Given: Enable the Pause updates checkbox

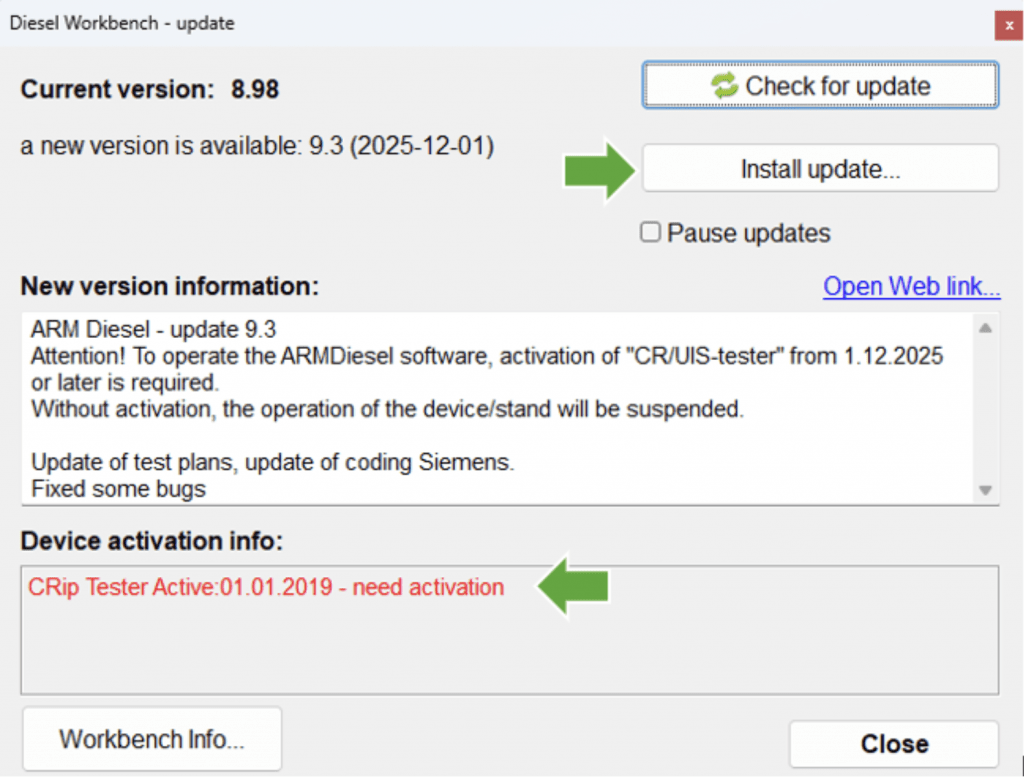Looking at the screenshot, I should click(x=651, y=232).
